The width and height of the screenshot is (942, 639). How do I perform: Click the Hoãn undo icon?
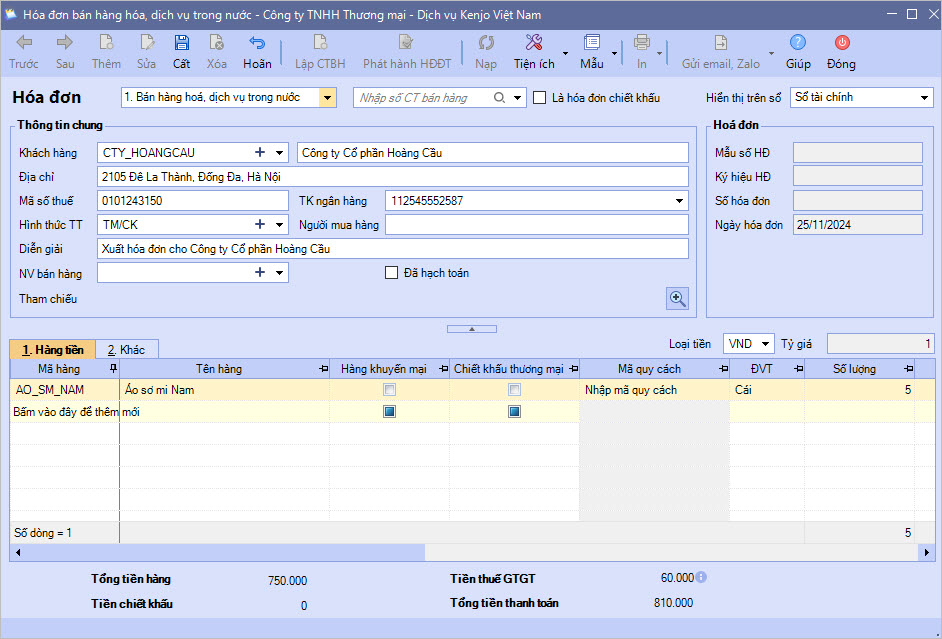pos(257,43)
